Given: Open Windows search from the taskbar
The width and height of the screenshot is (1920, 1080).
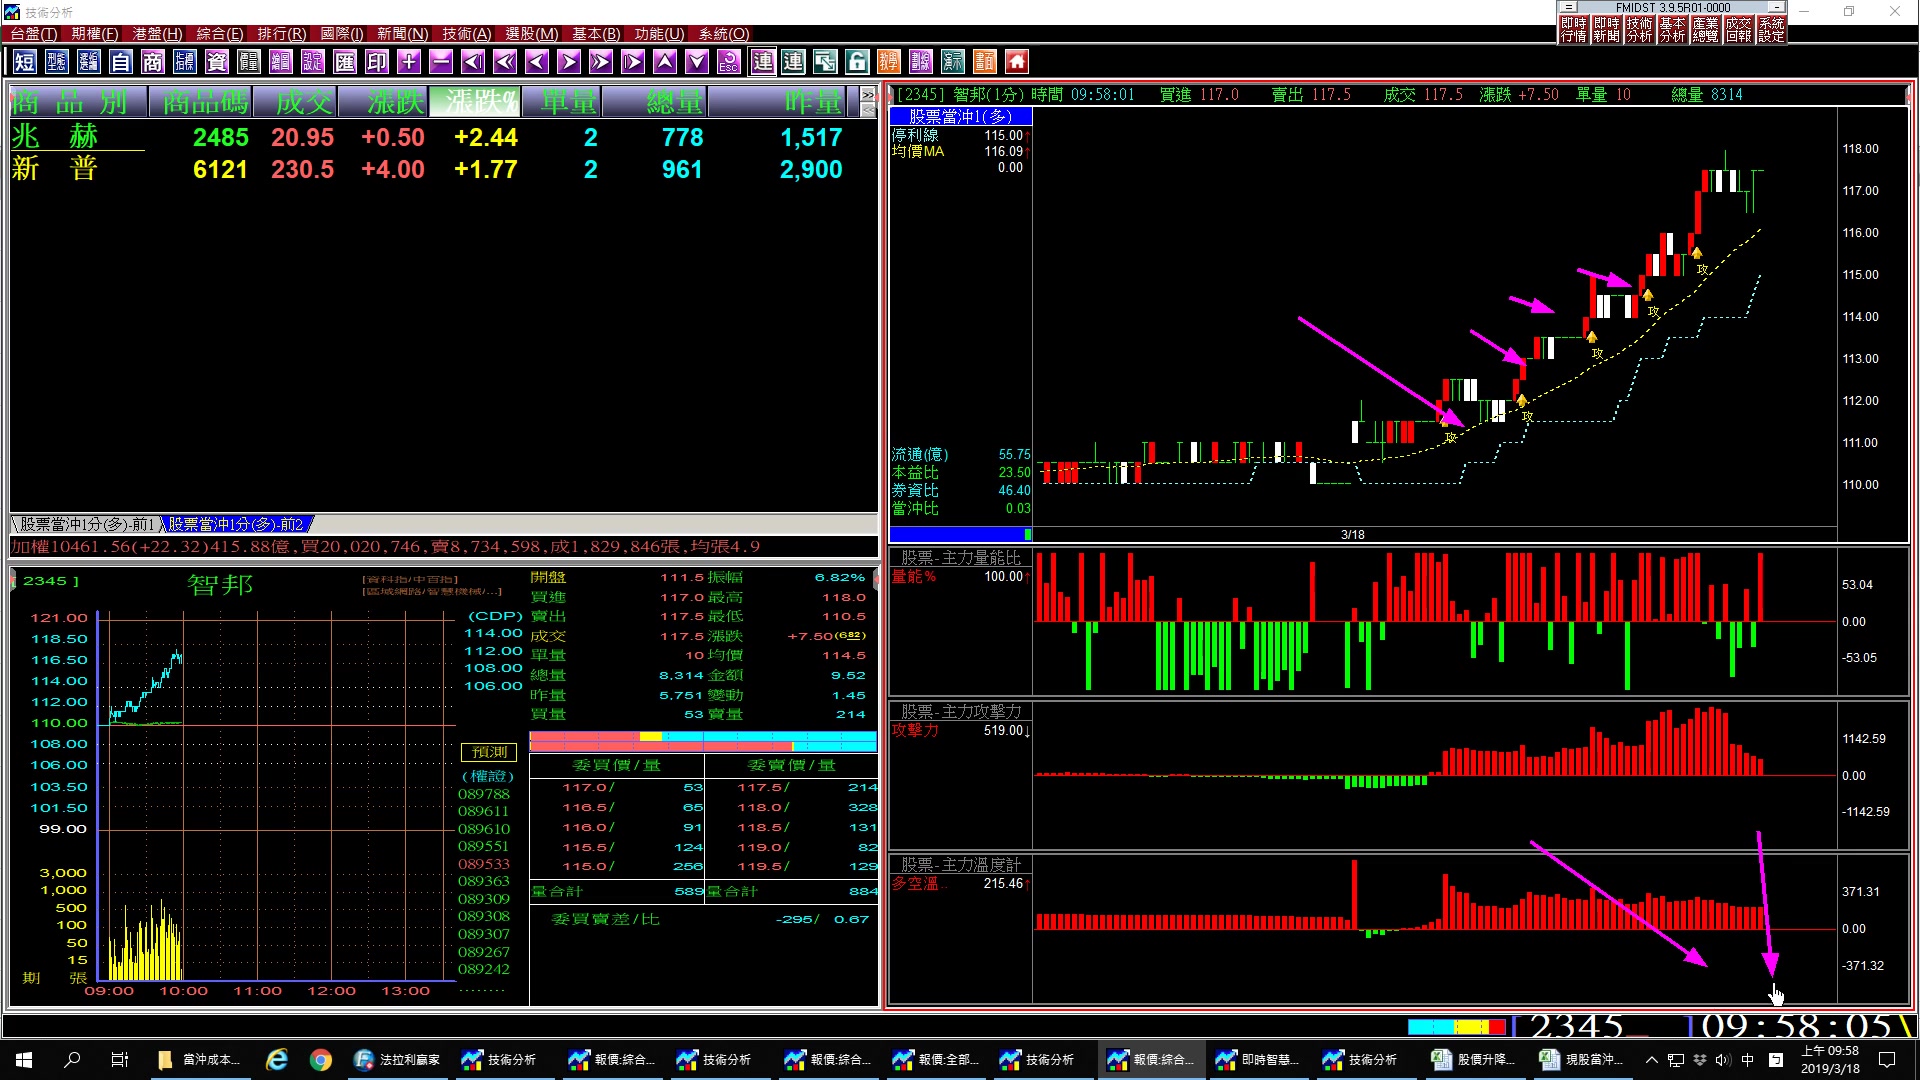Looking at the screenshot, I should [x=72, y=1060].
